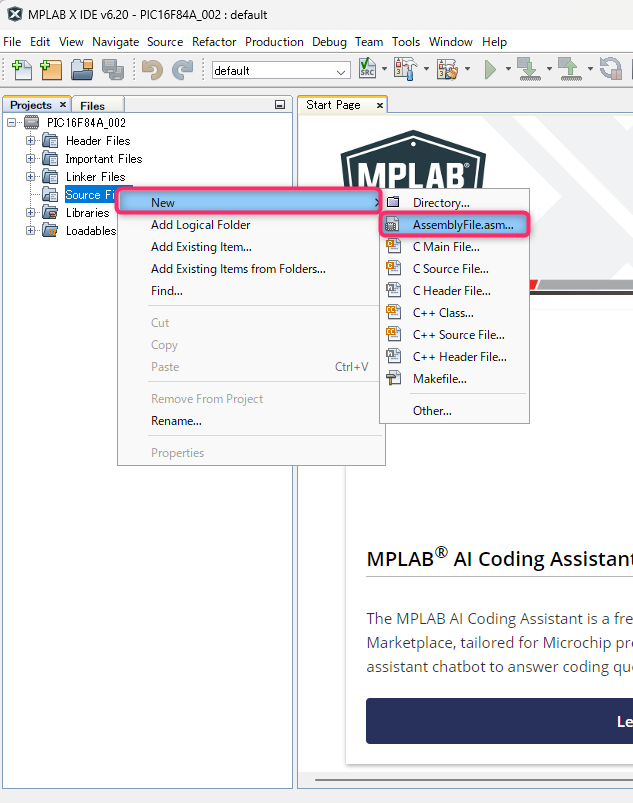Image resolution: width=633 pixels, height=803 pixels.
Task: Click the AssemblyFile.asm chip icon
Action: coord(392,224)
